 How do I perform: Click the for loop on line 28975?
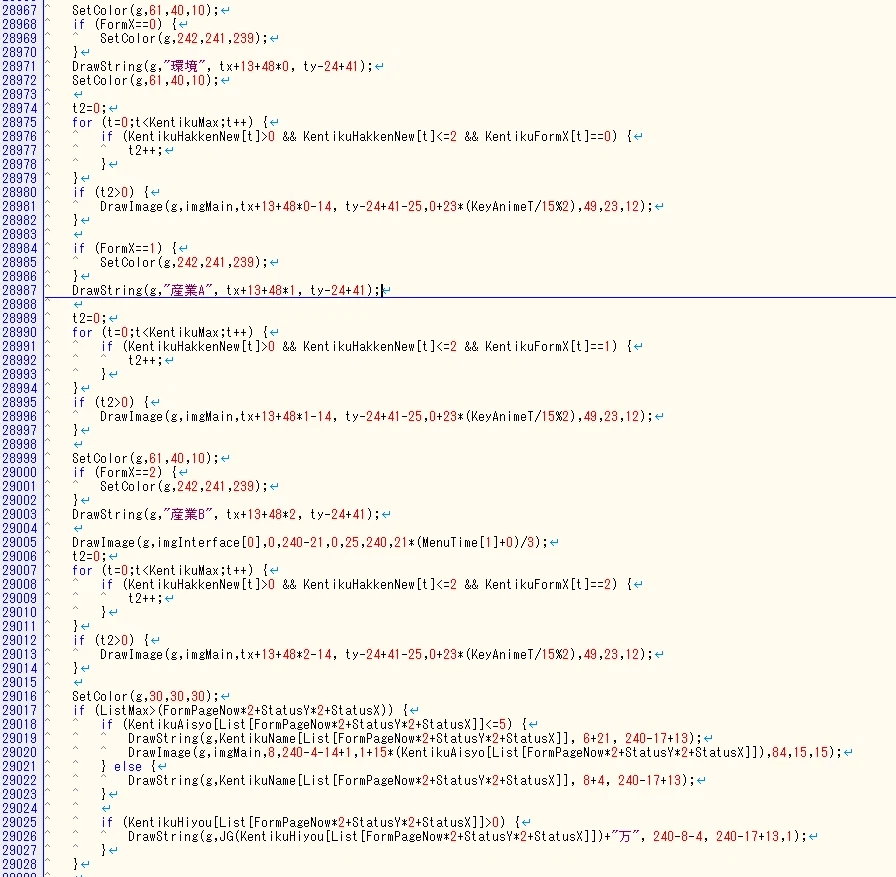pos(170,122)
